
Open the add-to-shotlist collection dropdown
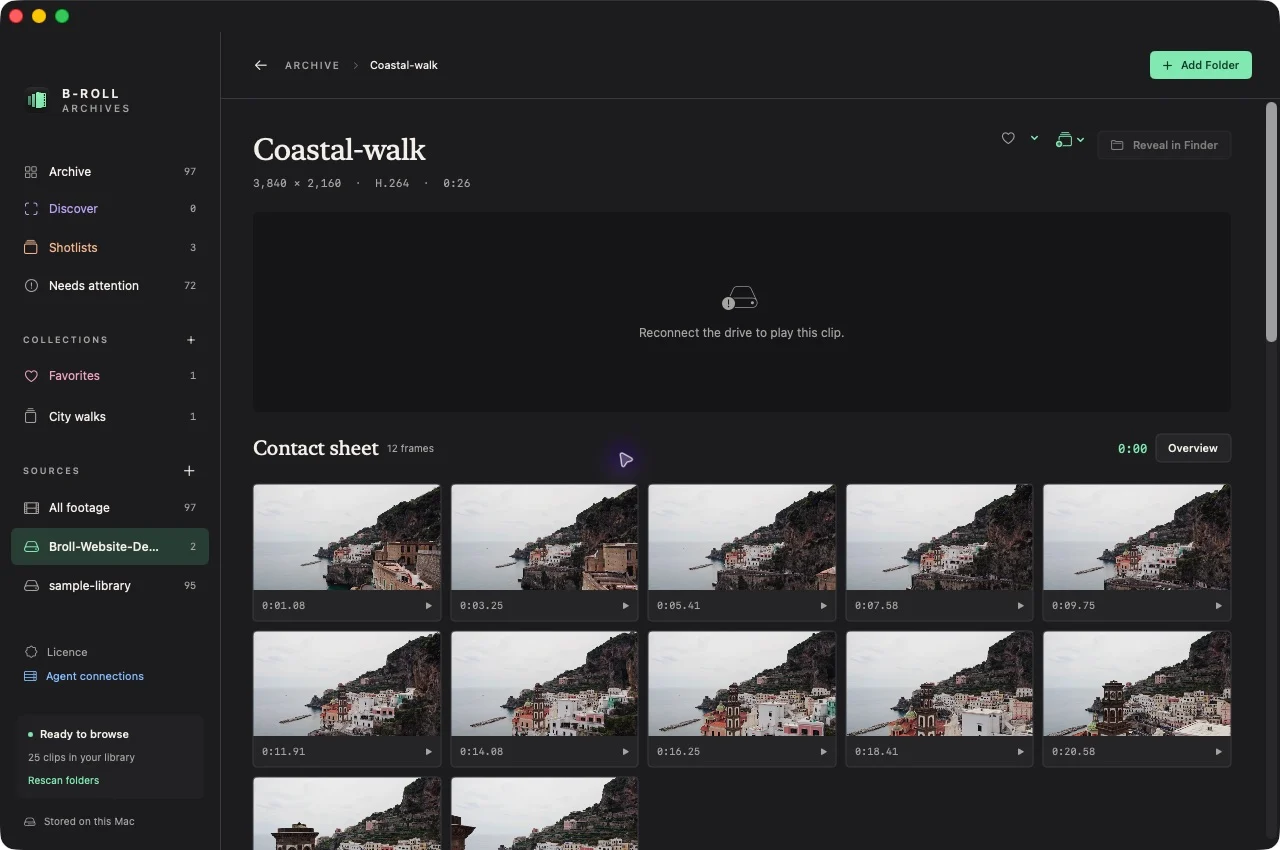coord(1070,140)
